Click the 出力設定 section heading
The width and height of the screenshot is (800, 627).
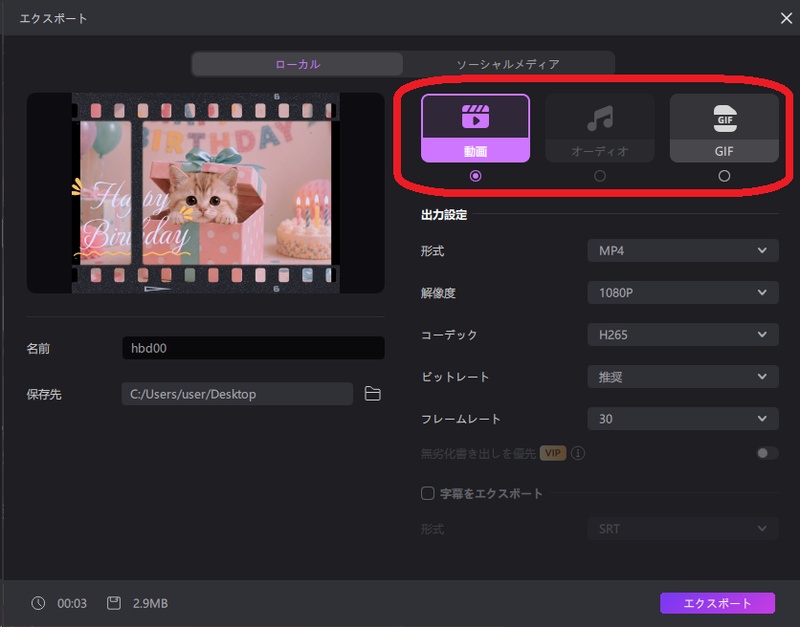pyautogui.click(x=444, y=215)
